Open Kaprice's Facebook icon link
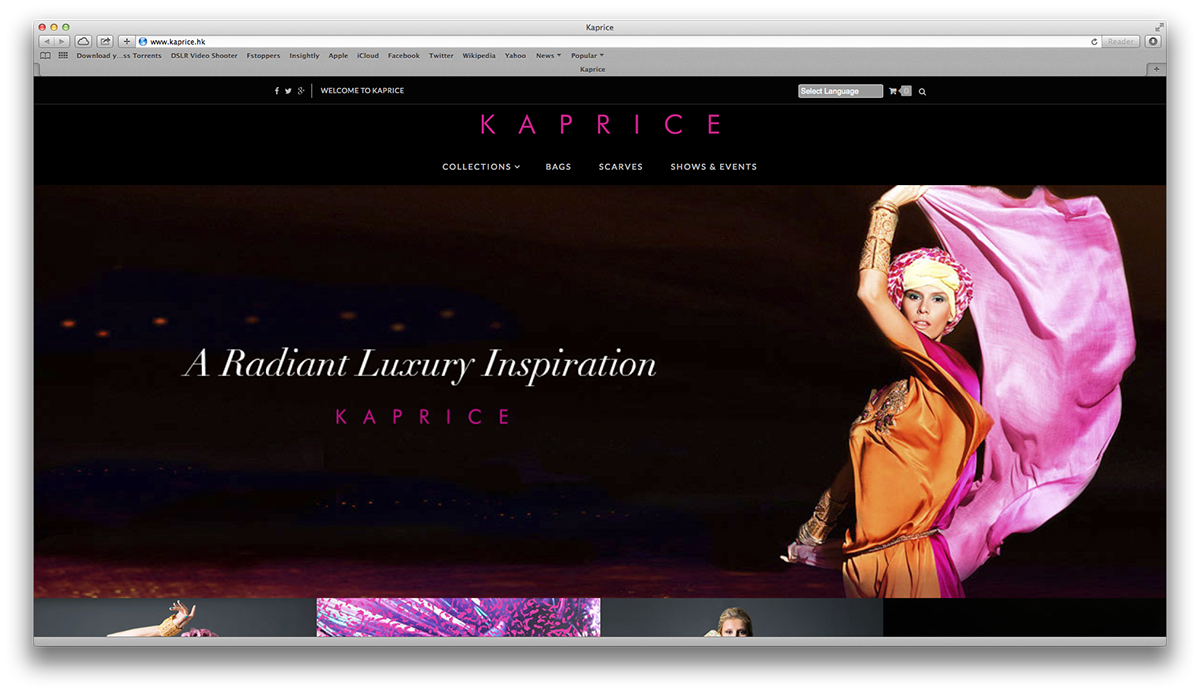The width and height of the screenshot is (1200, 693). pos(277,91)
